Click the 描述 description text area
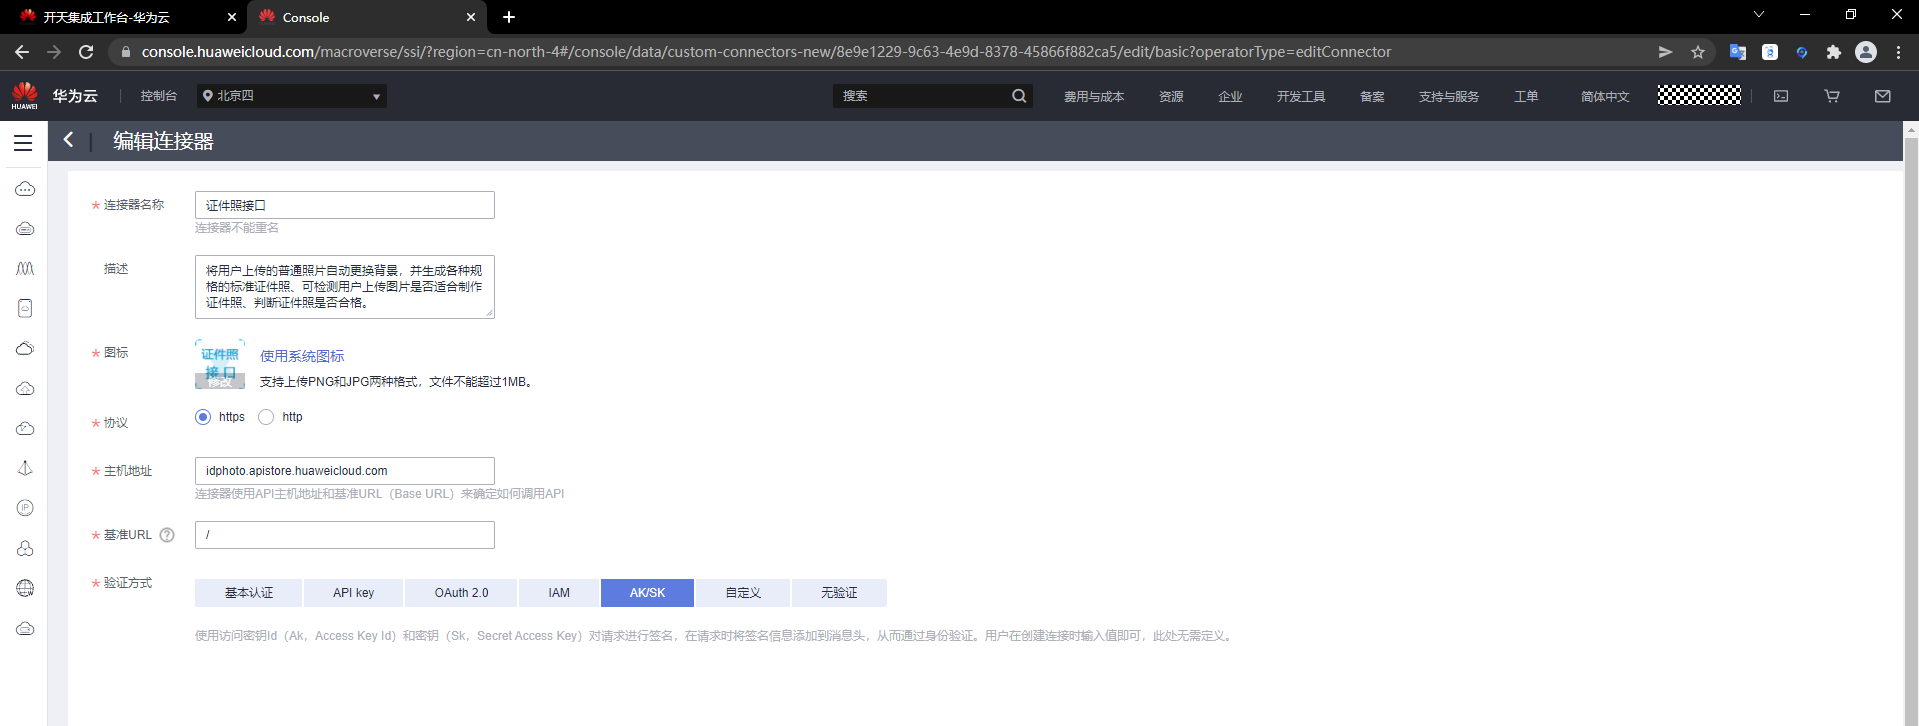Viewport: 1919px width, 726px height. tap(345, 287)
